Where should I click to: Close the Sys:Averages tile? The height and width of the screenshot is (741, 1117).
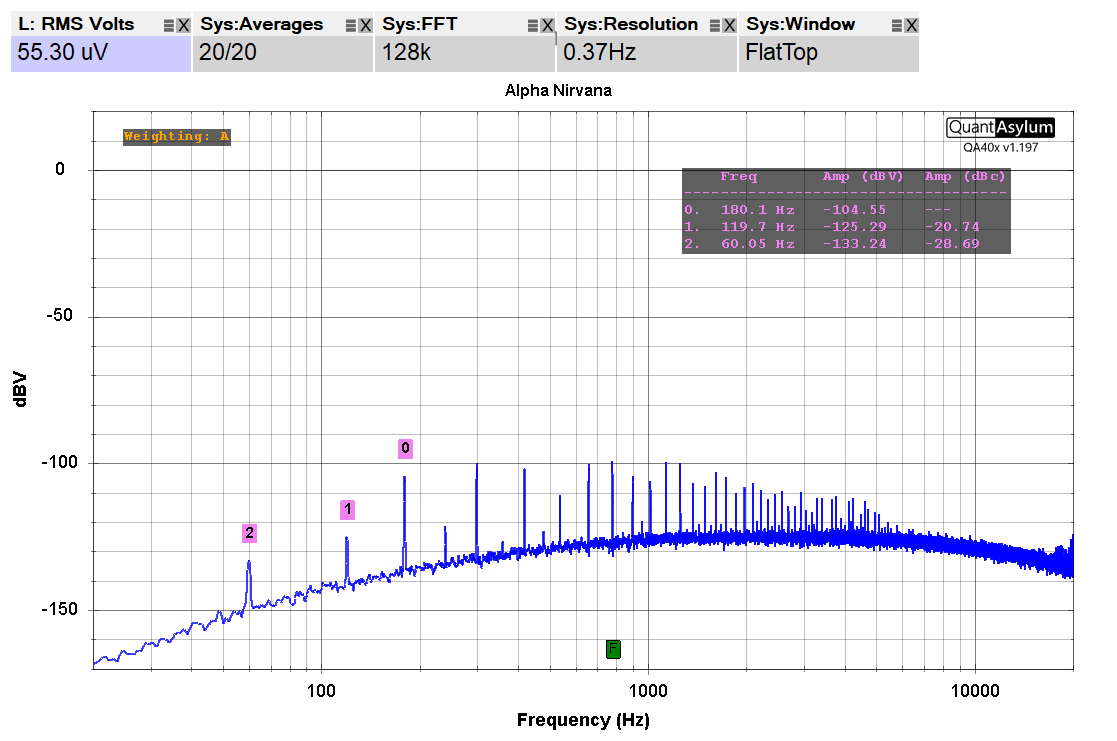(x=365, y=26)
